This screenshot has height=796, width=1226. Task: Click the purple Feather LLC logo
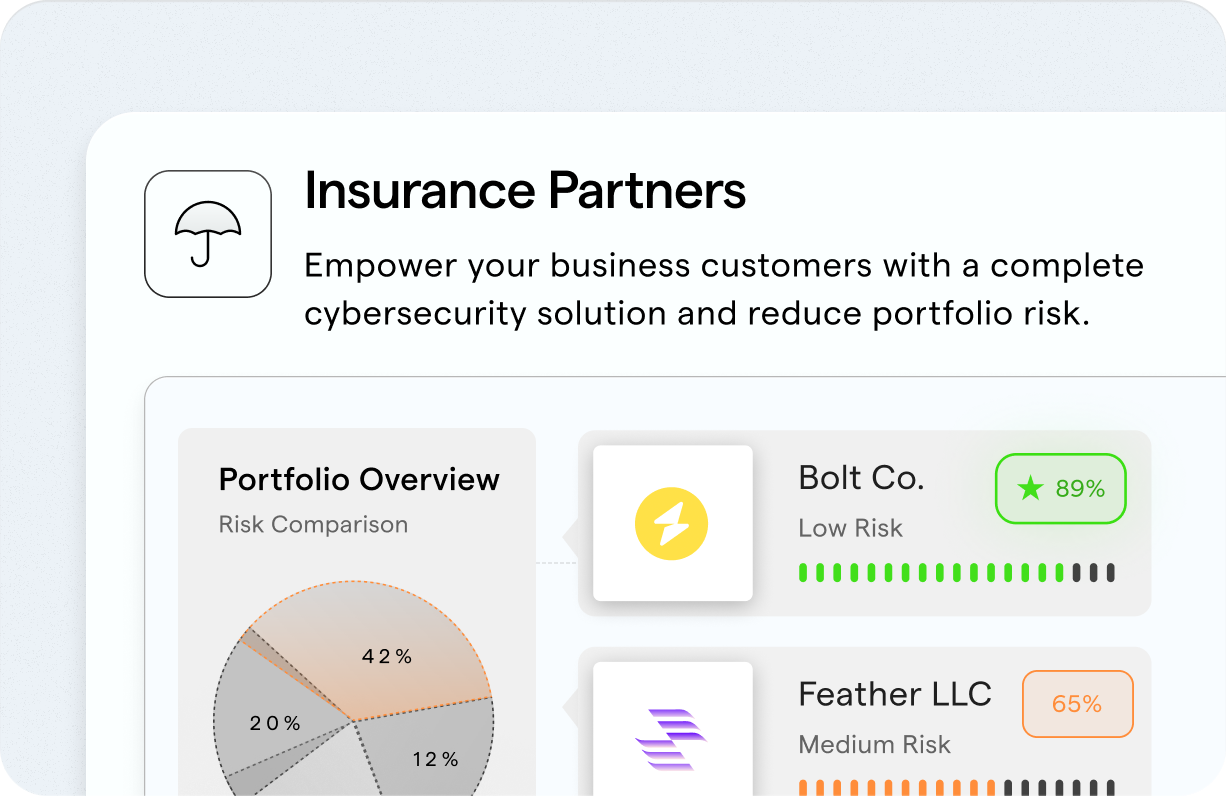point(672,738)
